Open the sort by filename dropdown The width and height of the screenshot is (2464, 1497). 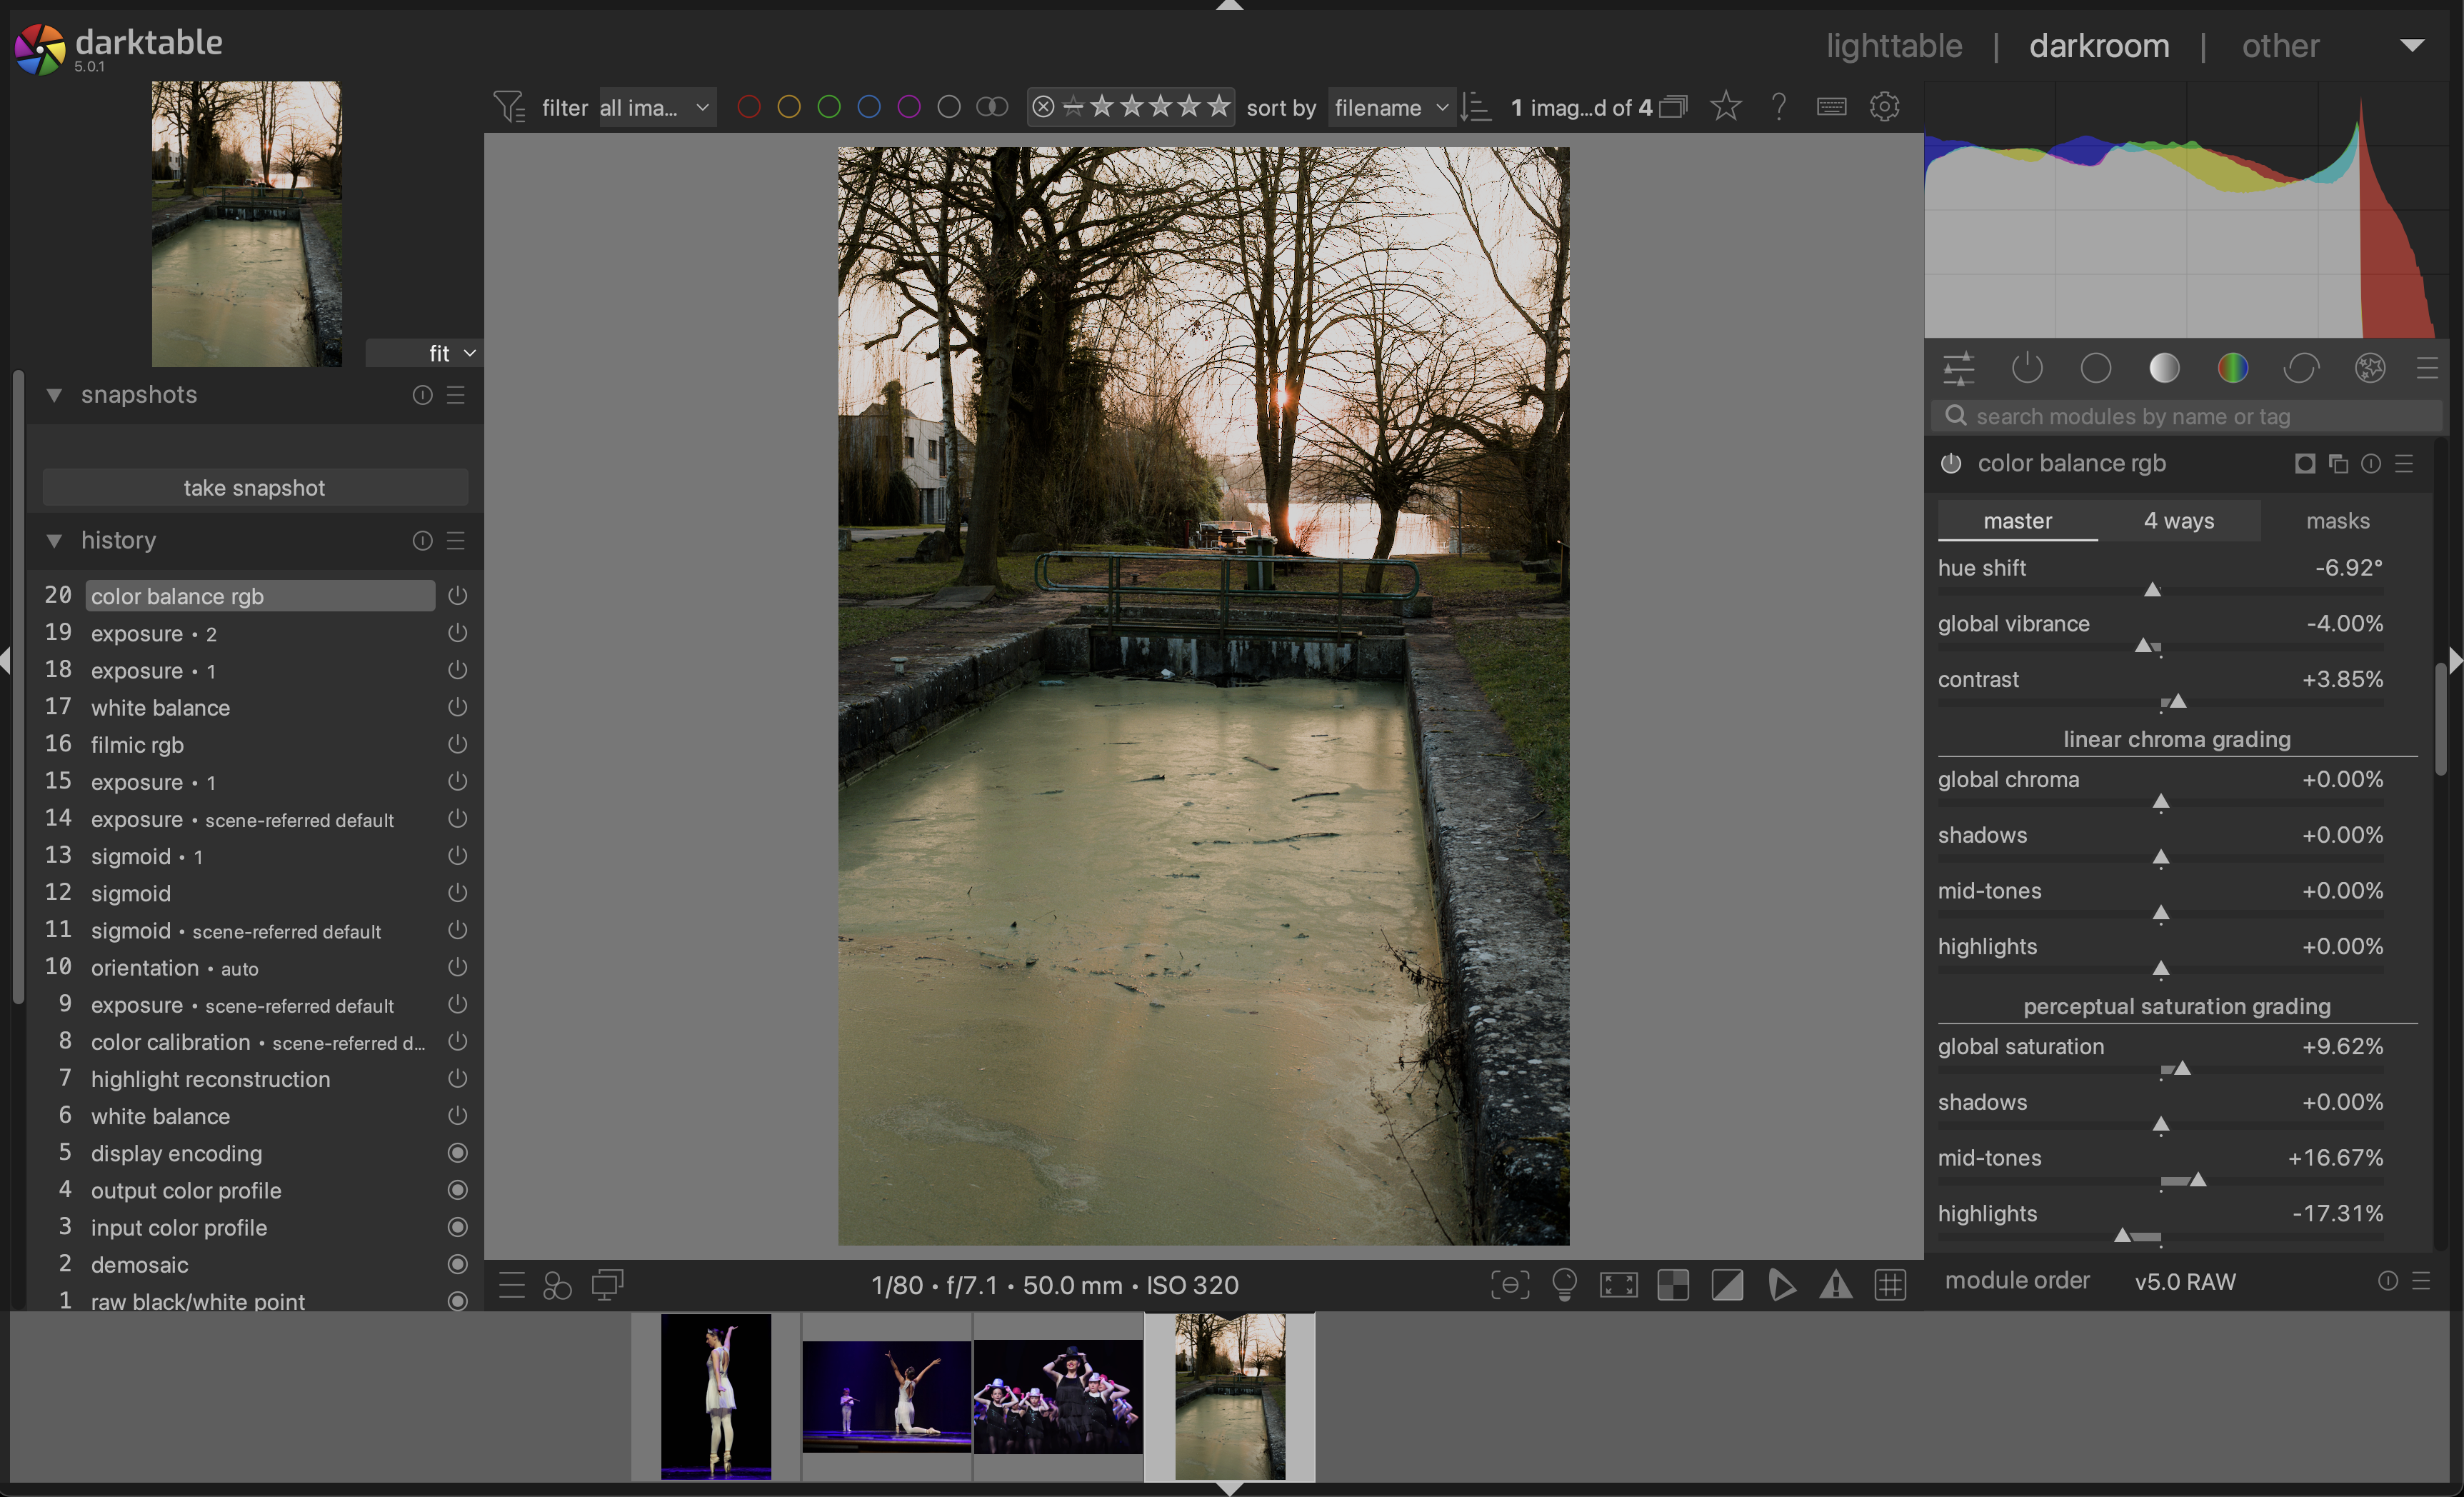[1390, 107]
